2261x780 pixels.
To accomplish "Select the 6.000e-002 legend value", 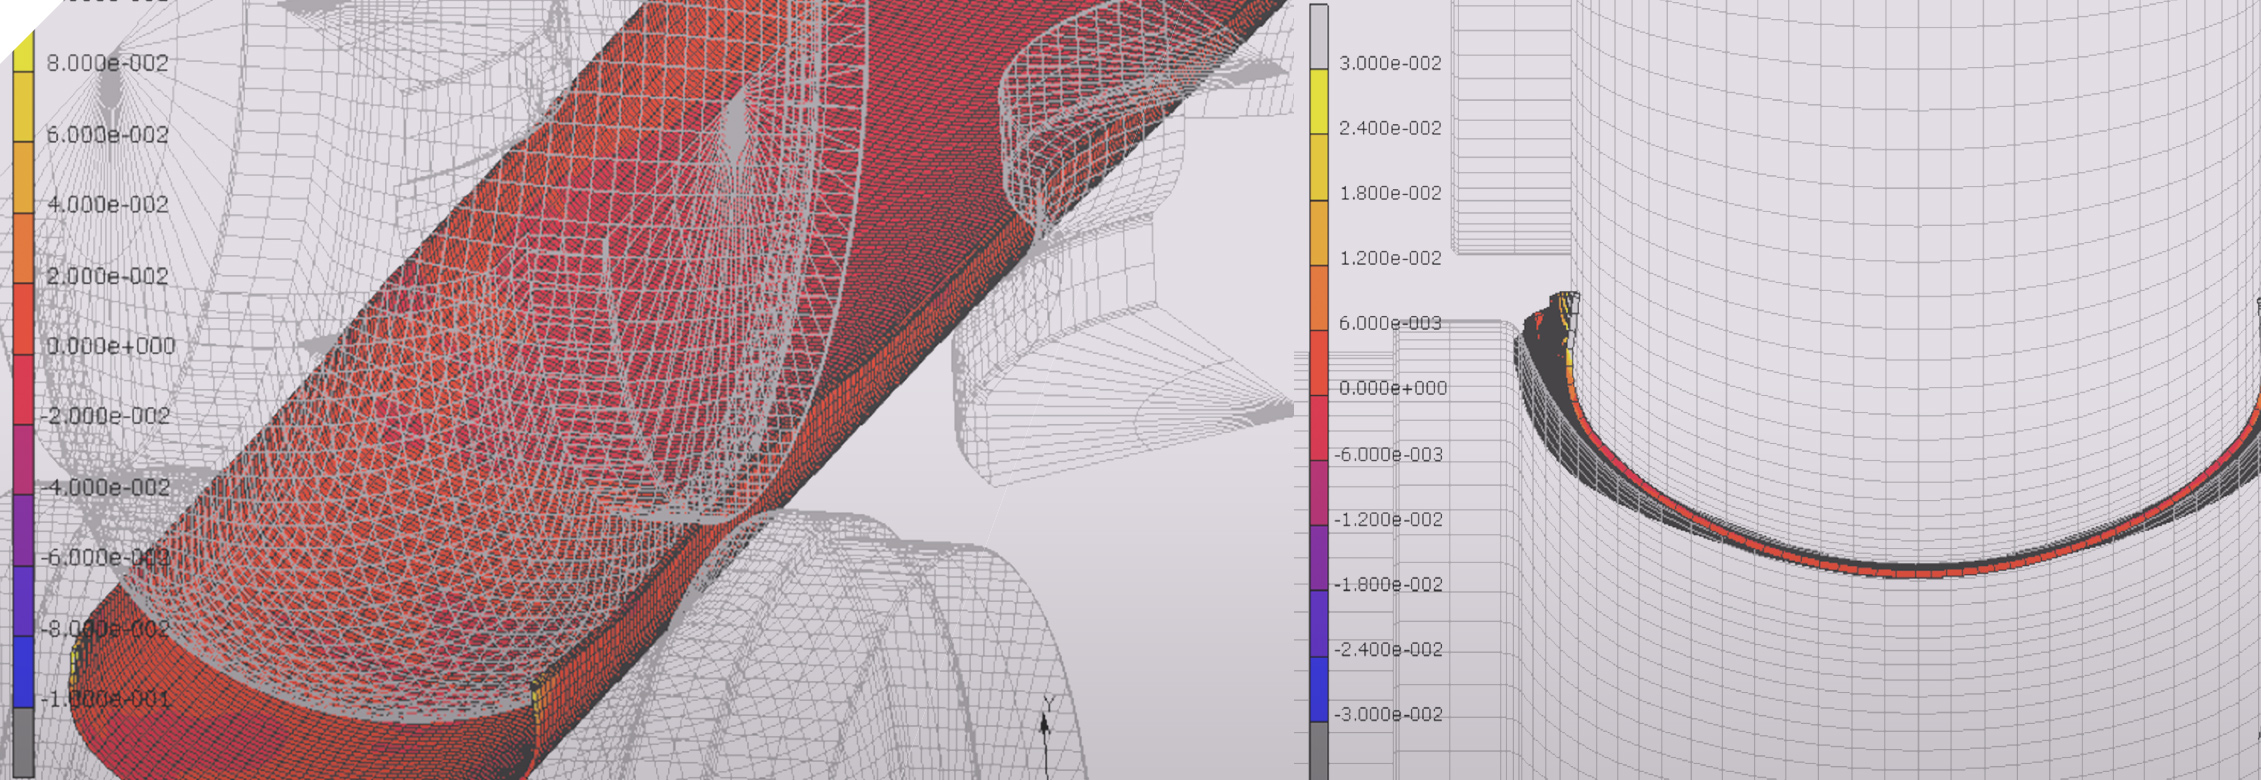I will click(x=107, y=134).
